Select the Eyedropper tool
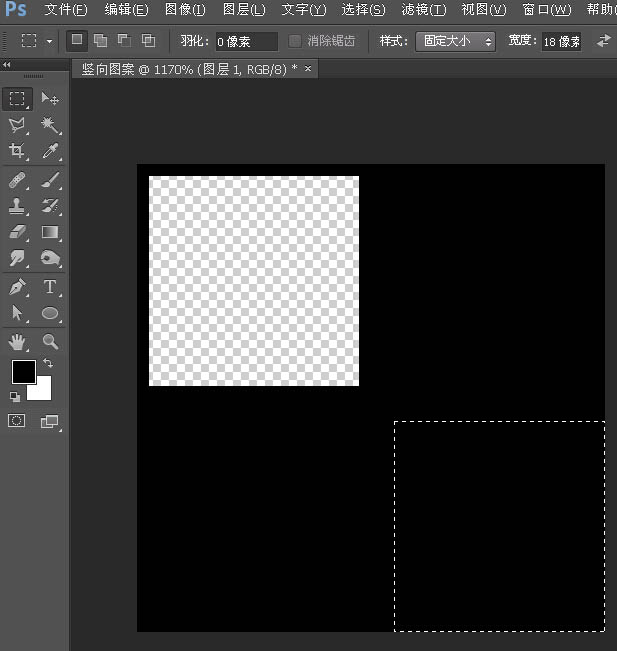617x651 pixels. point(50,152)
